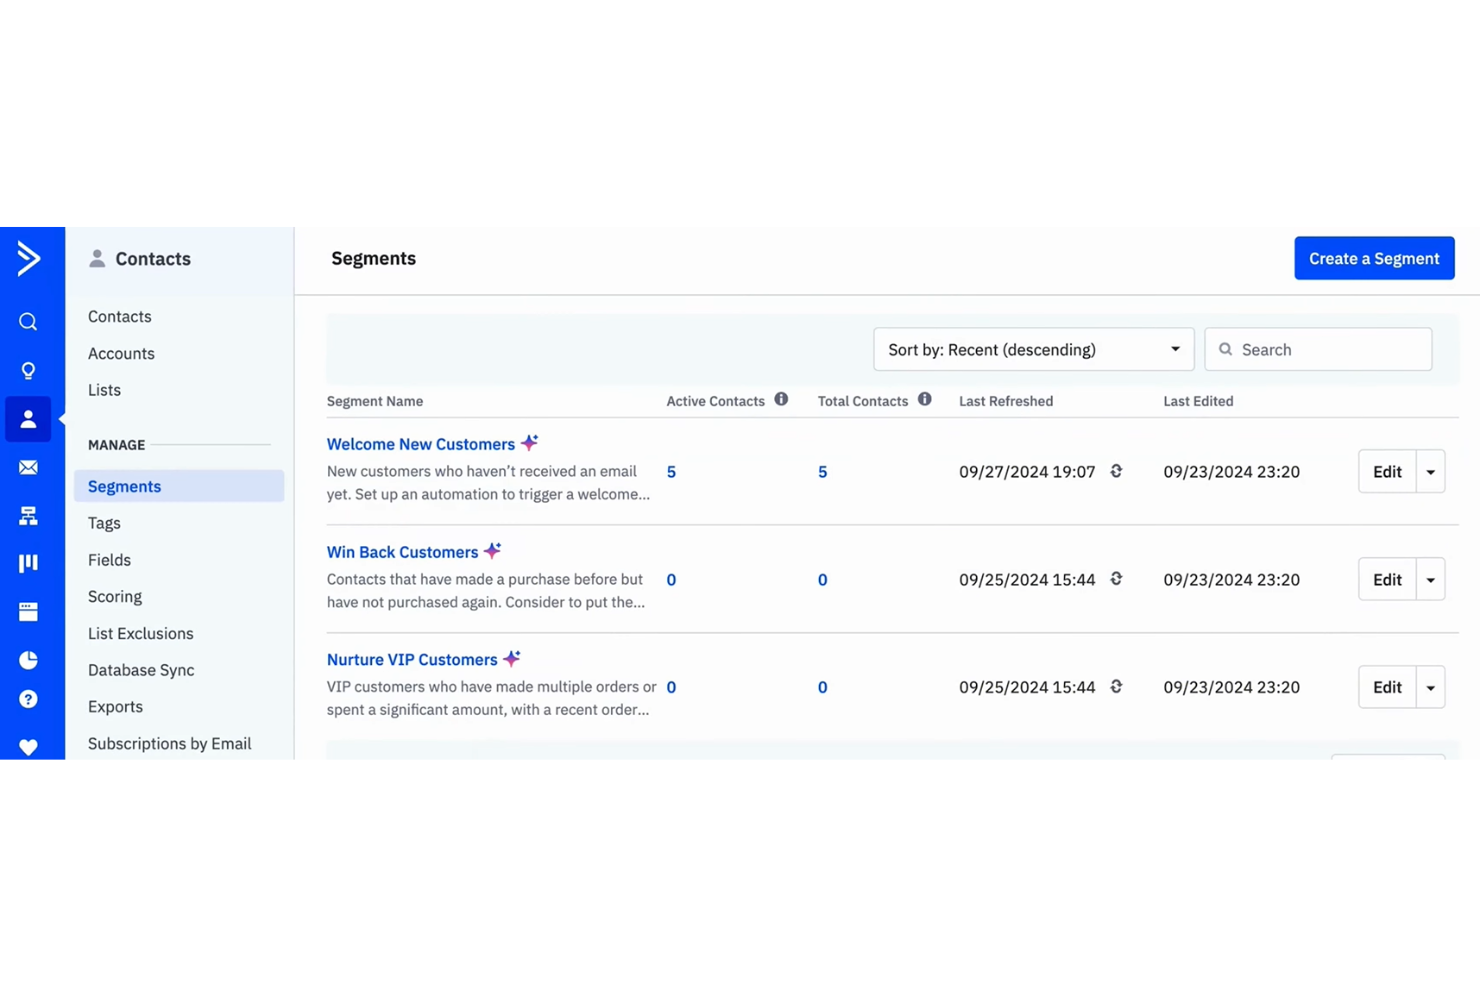Click sparkle icon beside Welcome New Customers
Viewport: 1480px width, 987px height.
530,442
